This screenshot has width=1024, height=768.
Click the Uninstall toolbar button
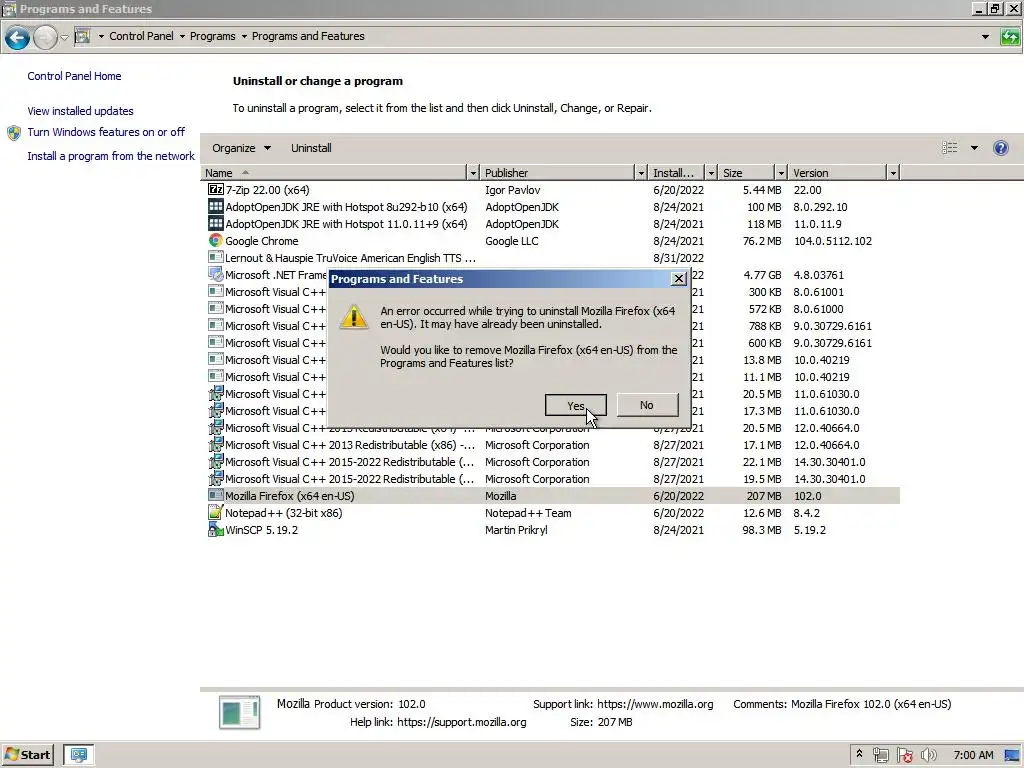(311, 148)
